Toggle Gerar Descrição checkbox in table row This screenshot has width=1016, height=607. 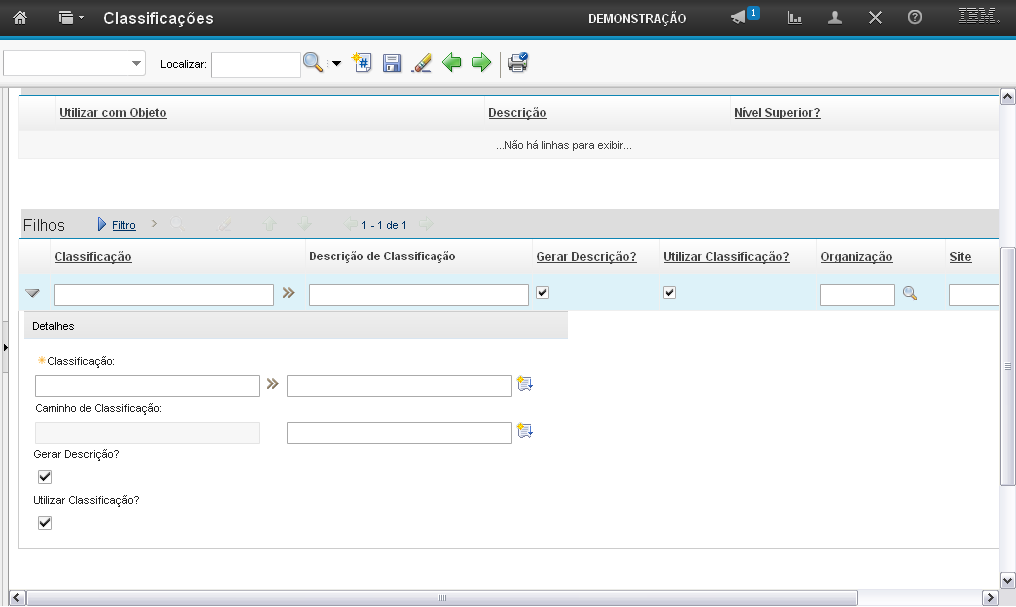pyautogui.click(x=542, y=293)
